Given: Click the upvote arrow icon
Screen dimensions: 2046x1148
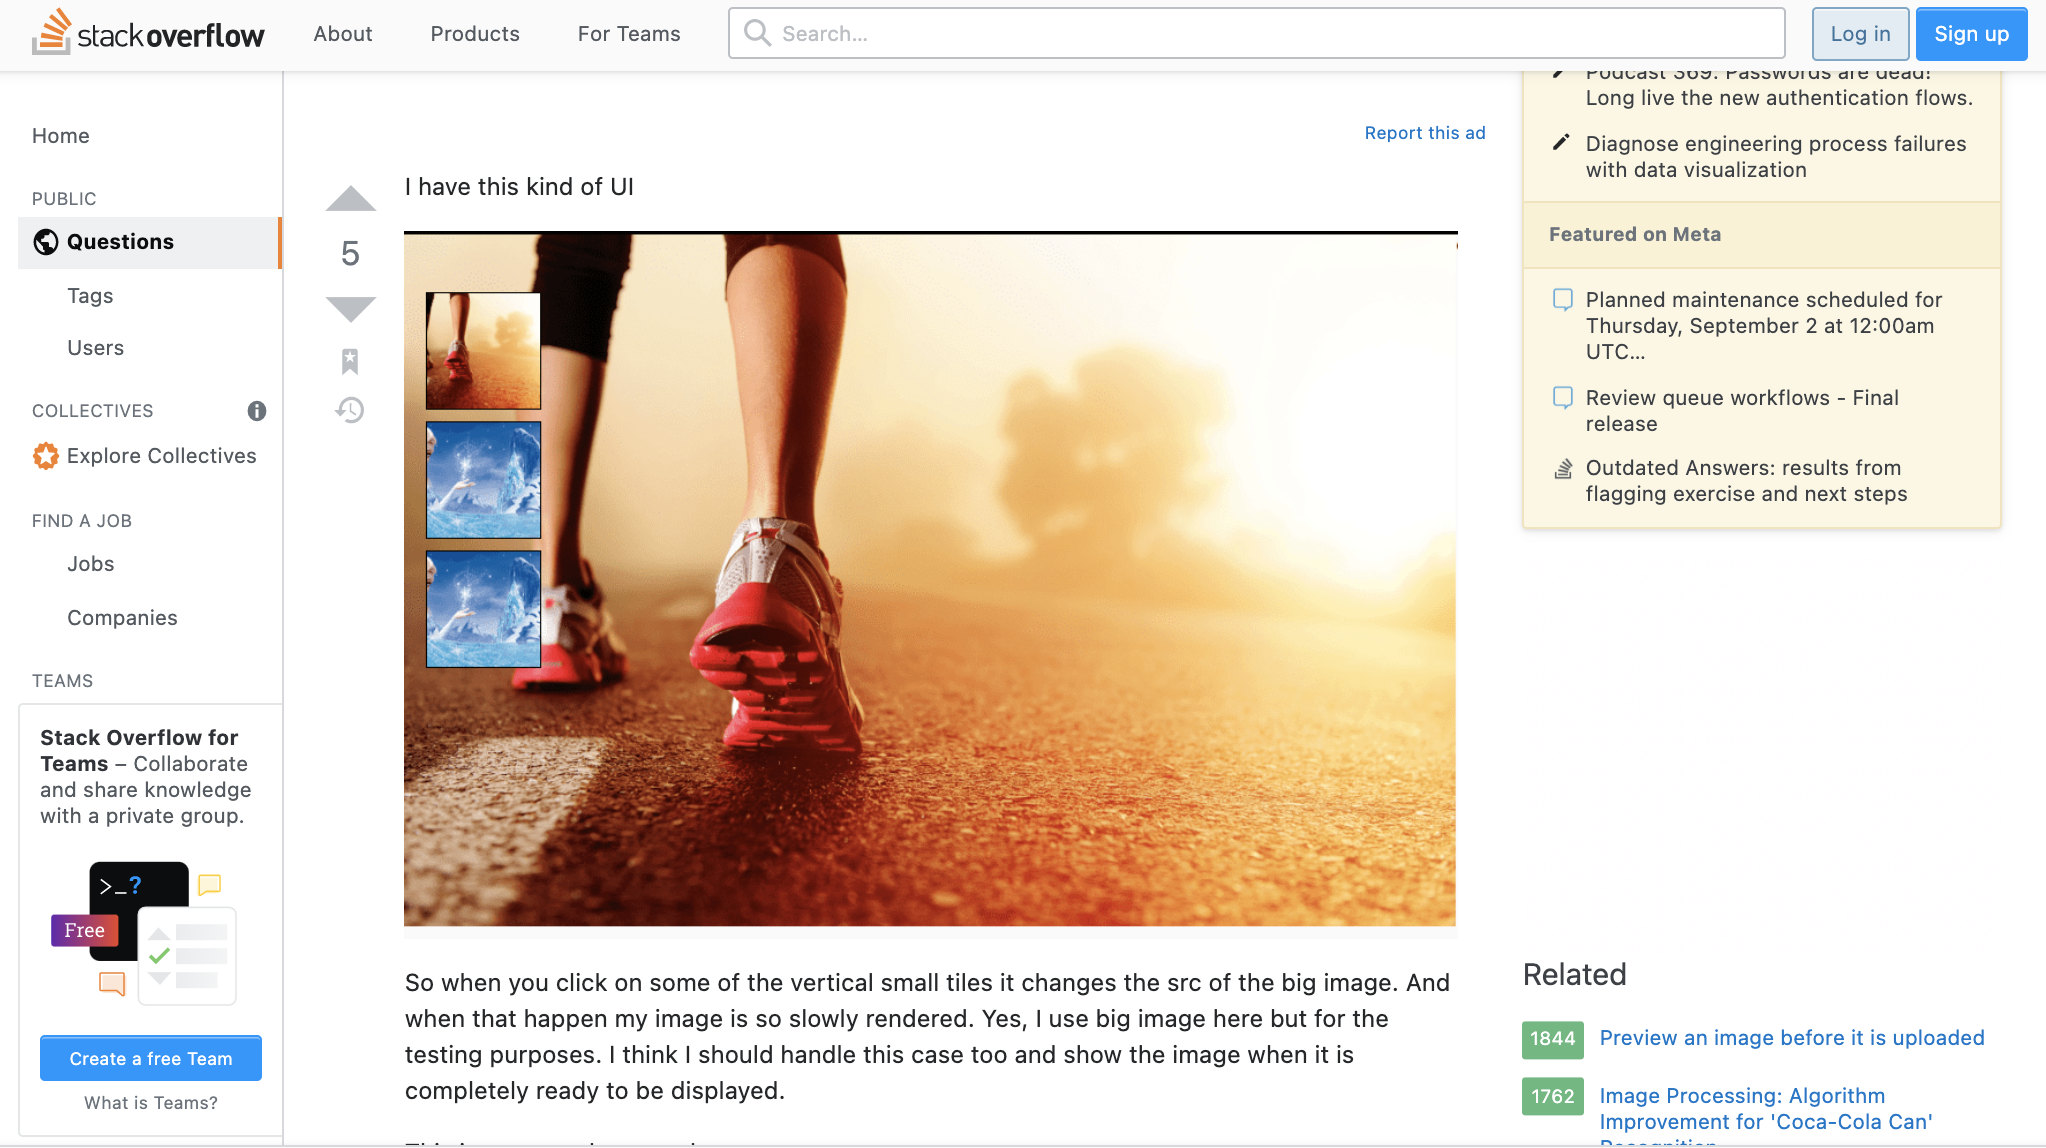Looking at the screenshot, I should point(350,199).
